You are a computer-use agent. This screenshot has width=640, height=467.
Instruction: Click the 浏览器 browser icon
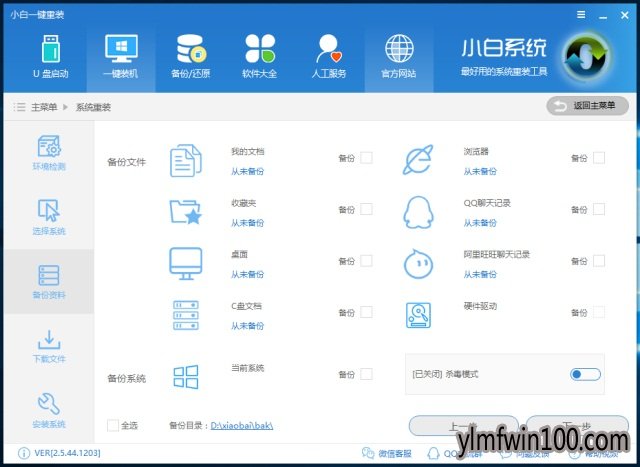(418, 160)
